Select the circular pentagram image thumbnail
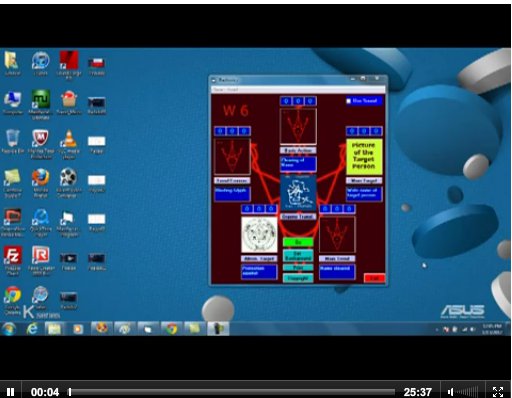The image size is (512, 398). [x=259, y=235]
